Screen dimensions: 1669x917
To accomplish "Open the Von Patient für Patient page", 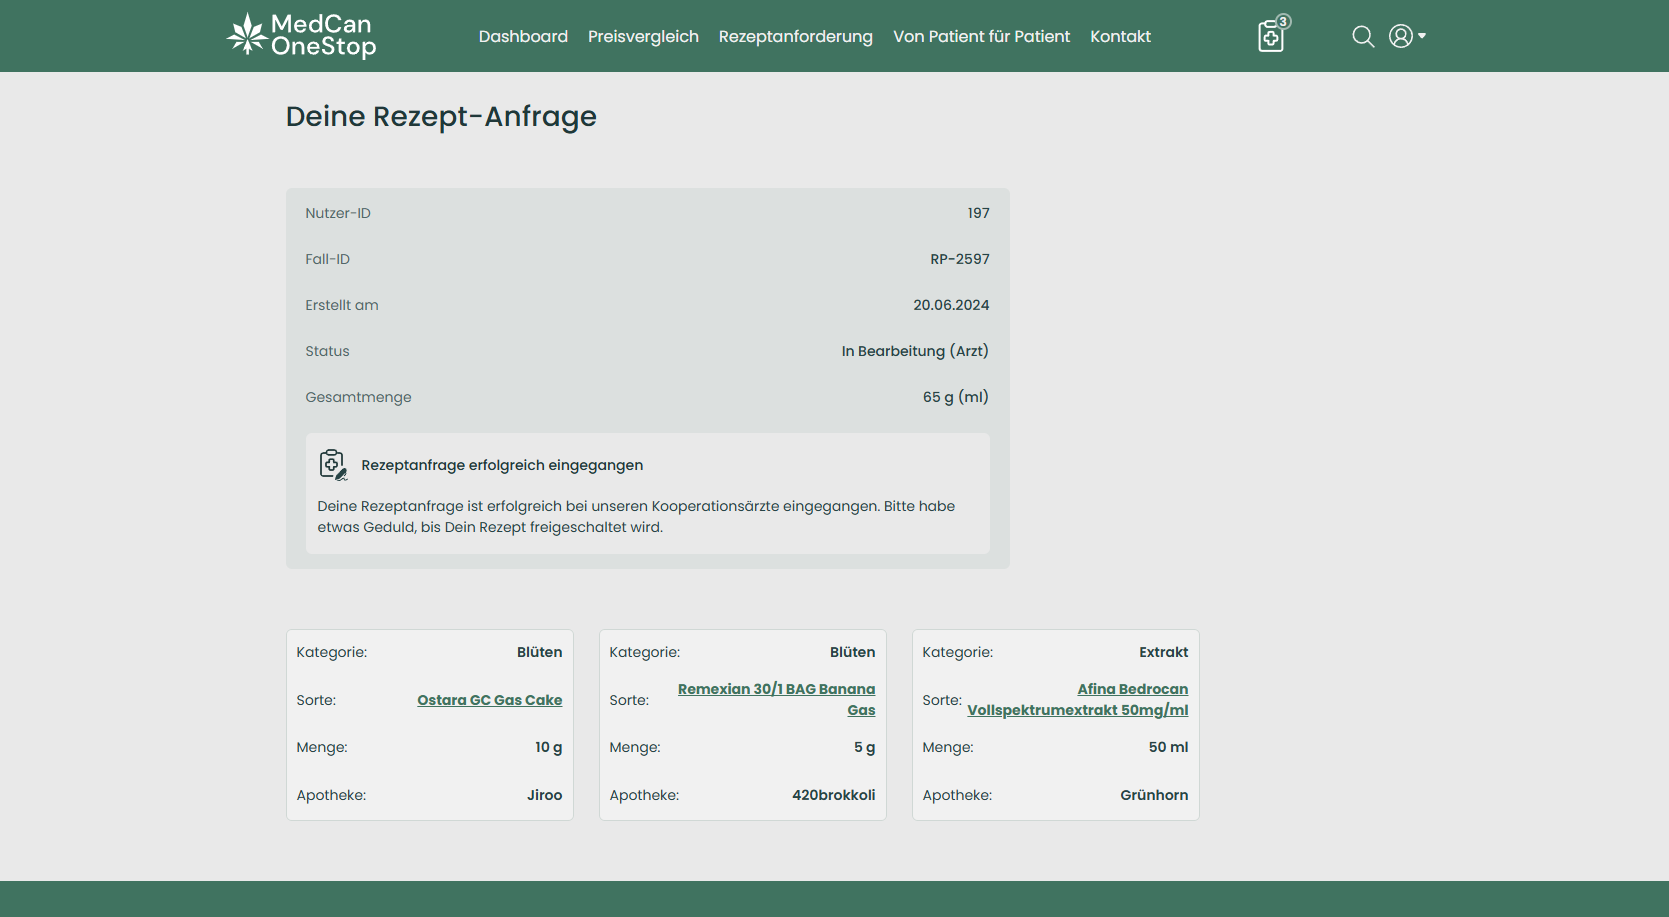I will pos(981,36).
